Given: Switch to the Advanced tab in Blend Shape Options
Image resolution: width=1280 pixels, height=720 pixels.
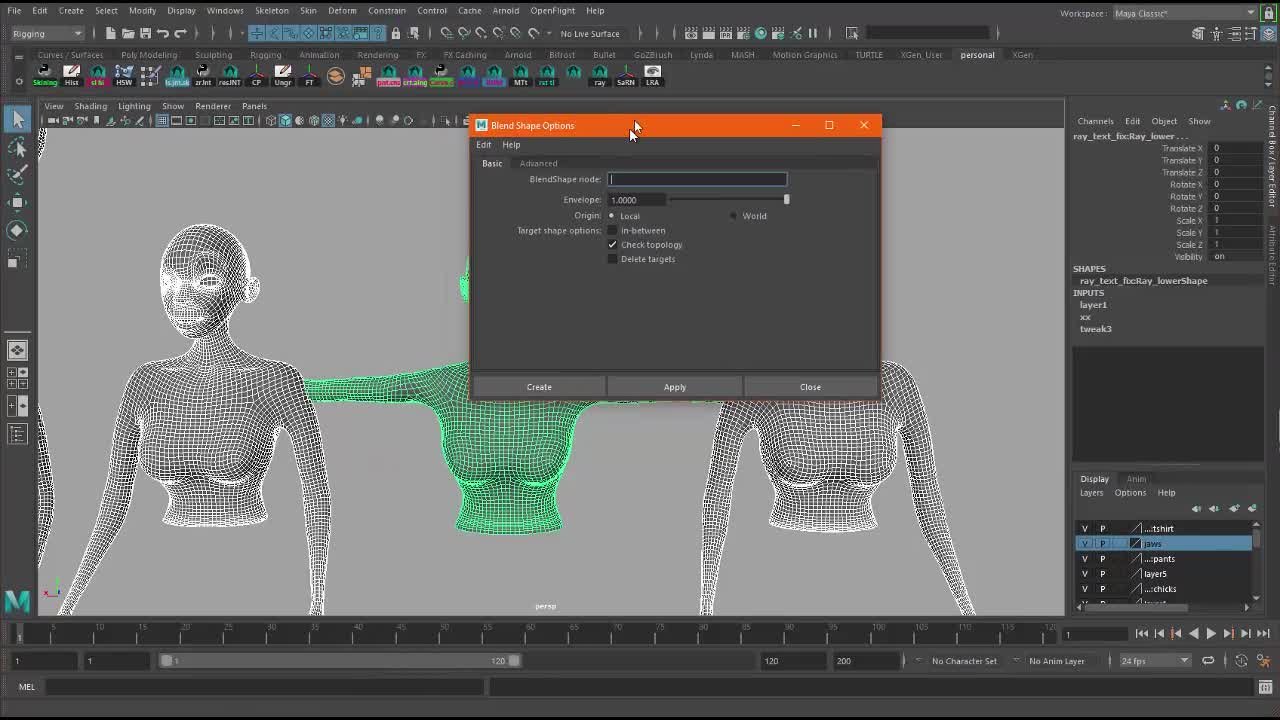Looking at the screenshot, I should 538,163.
